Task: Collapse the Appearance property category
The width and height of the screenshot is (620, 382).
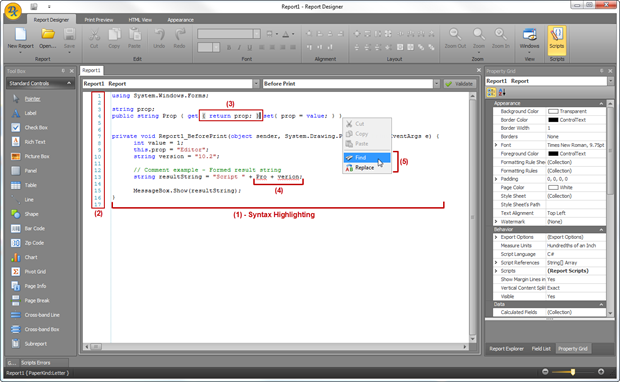Action: coord(601,103)
